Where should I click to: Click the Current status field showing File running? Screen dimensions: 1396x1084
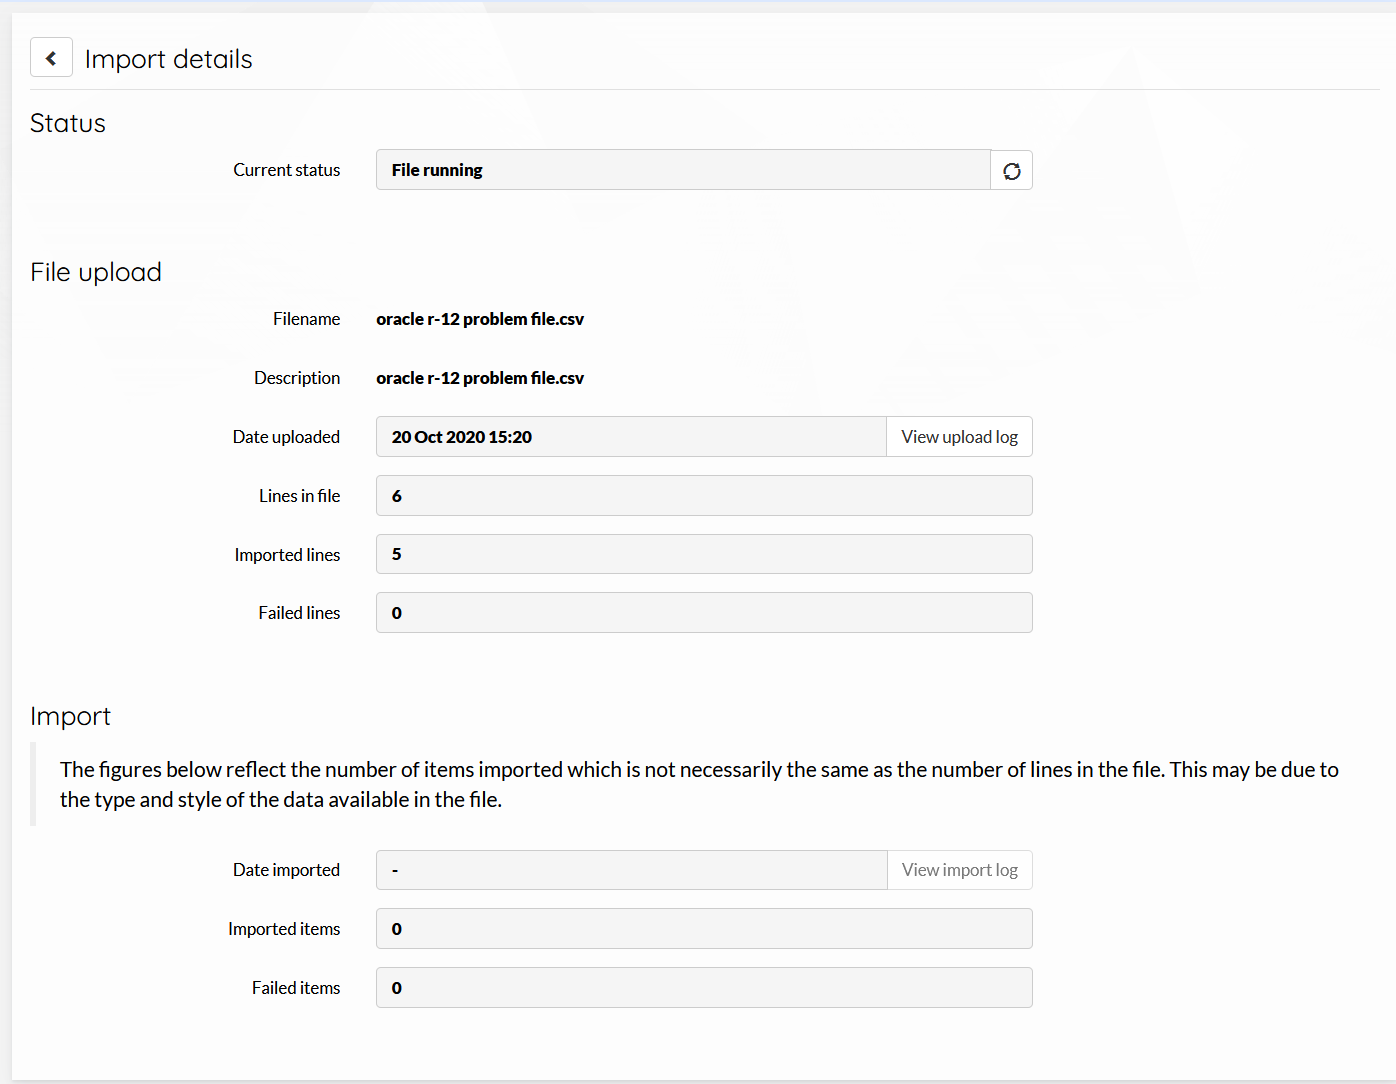(x=683, y=170)
